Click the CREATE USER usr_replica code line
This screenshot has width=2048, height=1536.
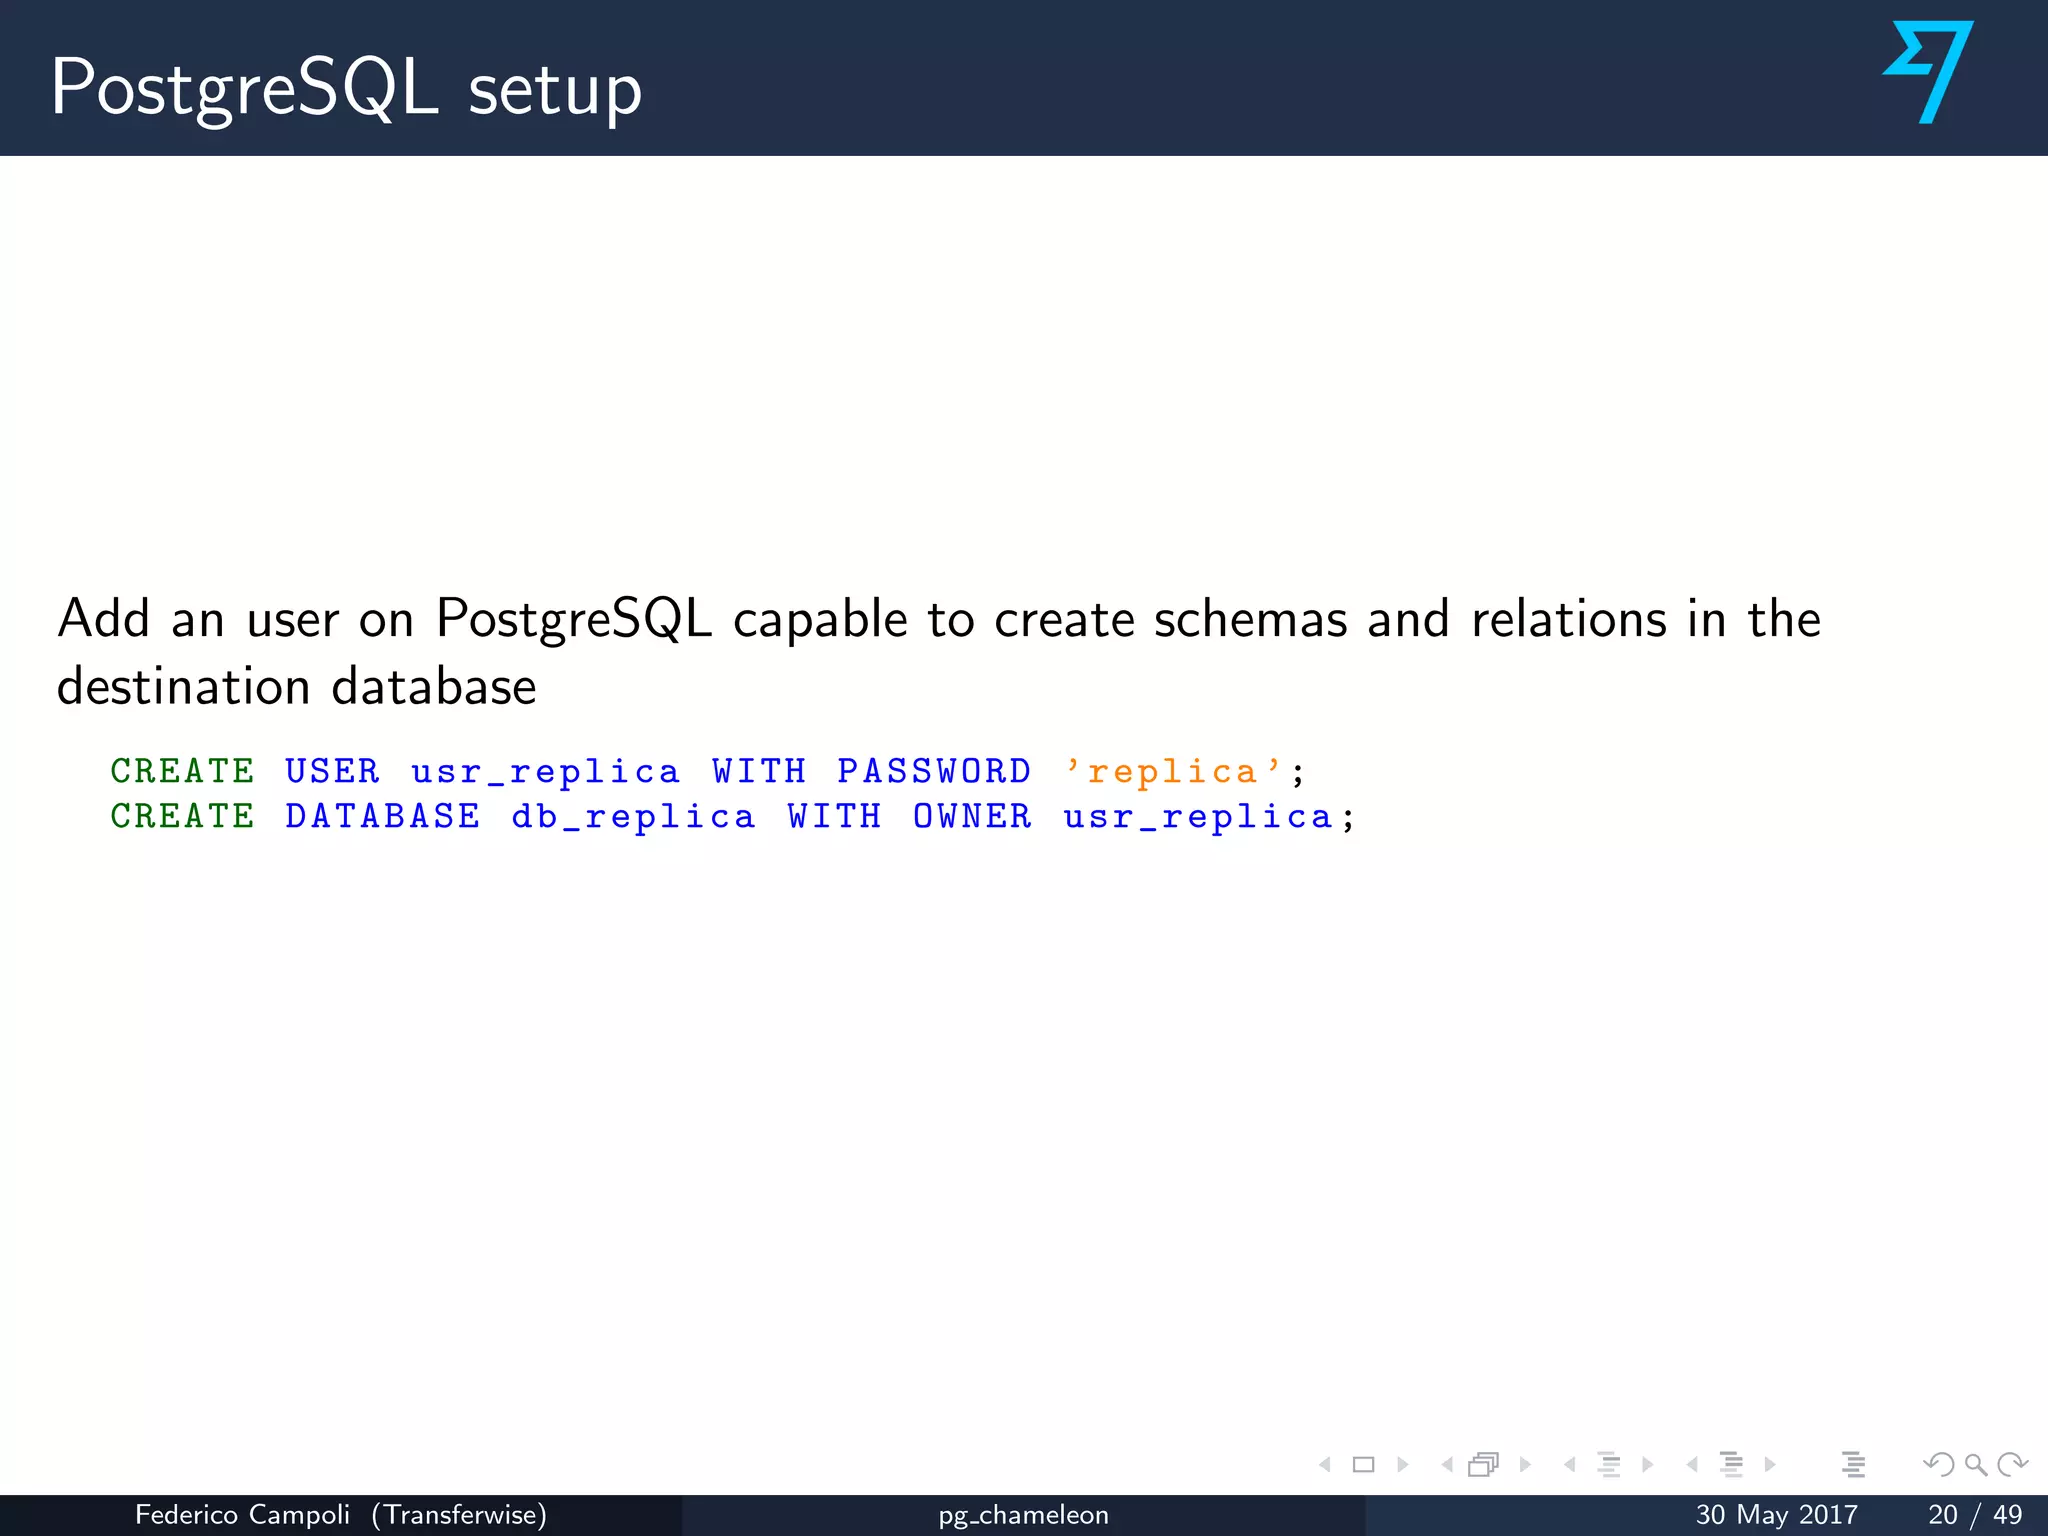708,772
